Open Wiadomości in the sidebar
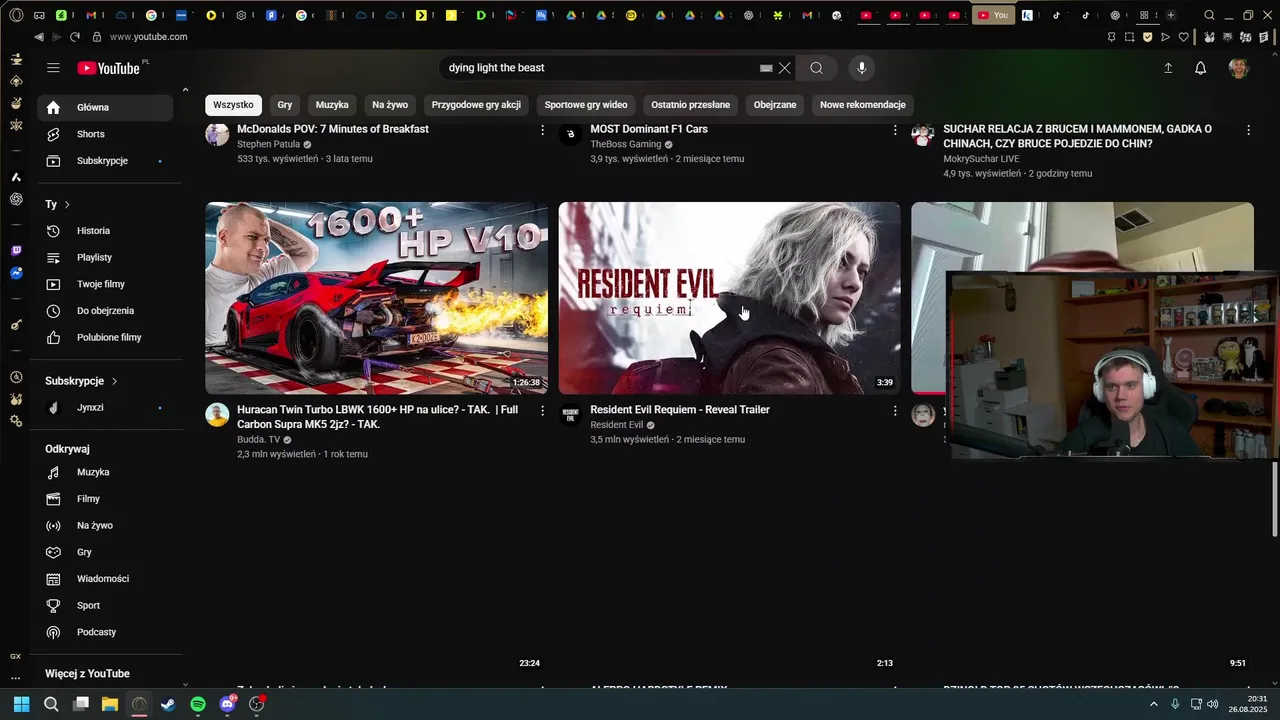1280x720 pixels. pyautogui.click(x=105, y=579)
